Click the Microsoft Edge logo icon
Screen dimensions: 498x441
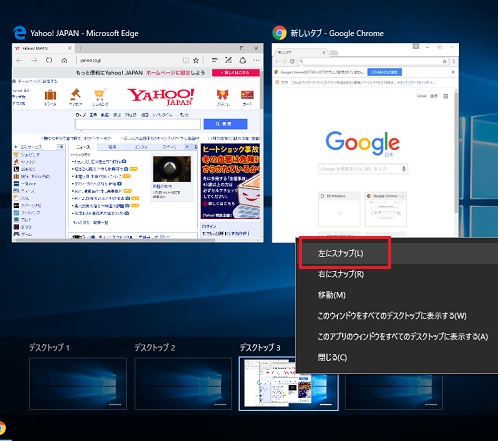20,33
